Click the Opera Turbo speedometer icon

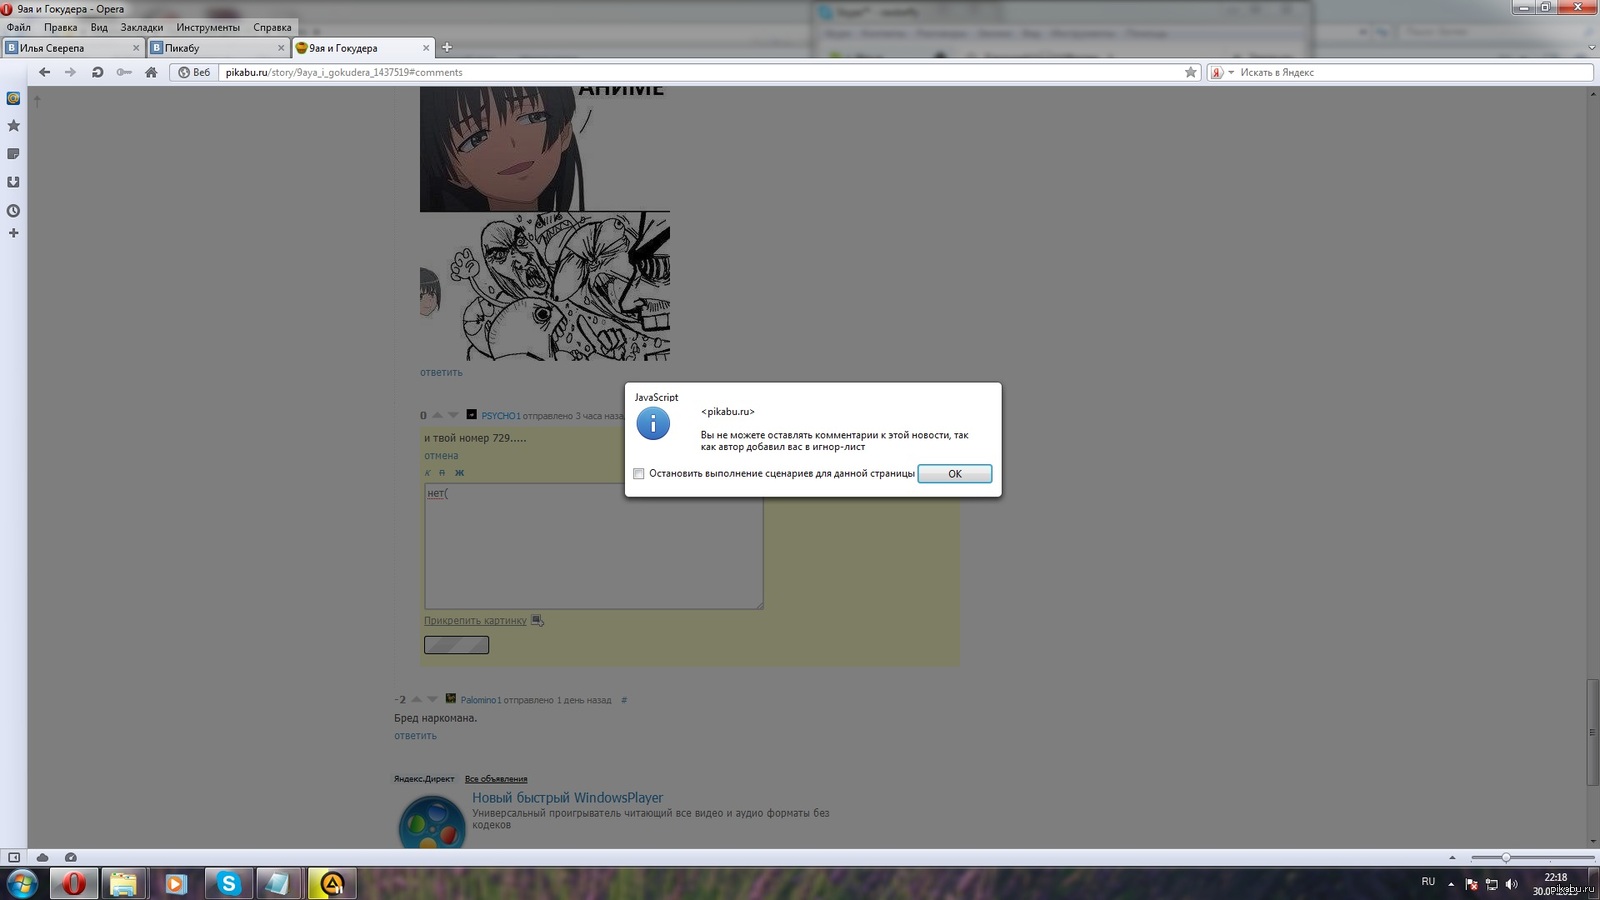(x=70, y=857)
